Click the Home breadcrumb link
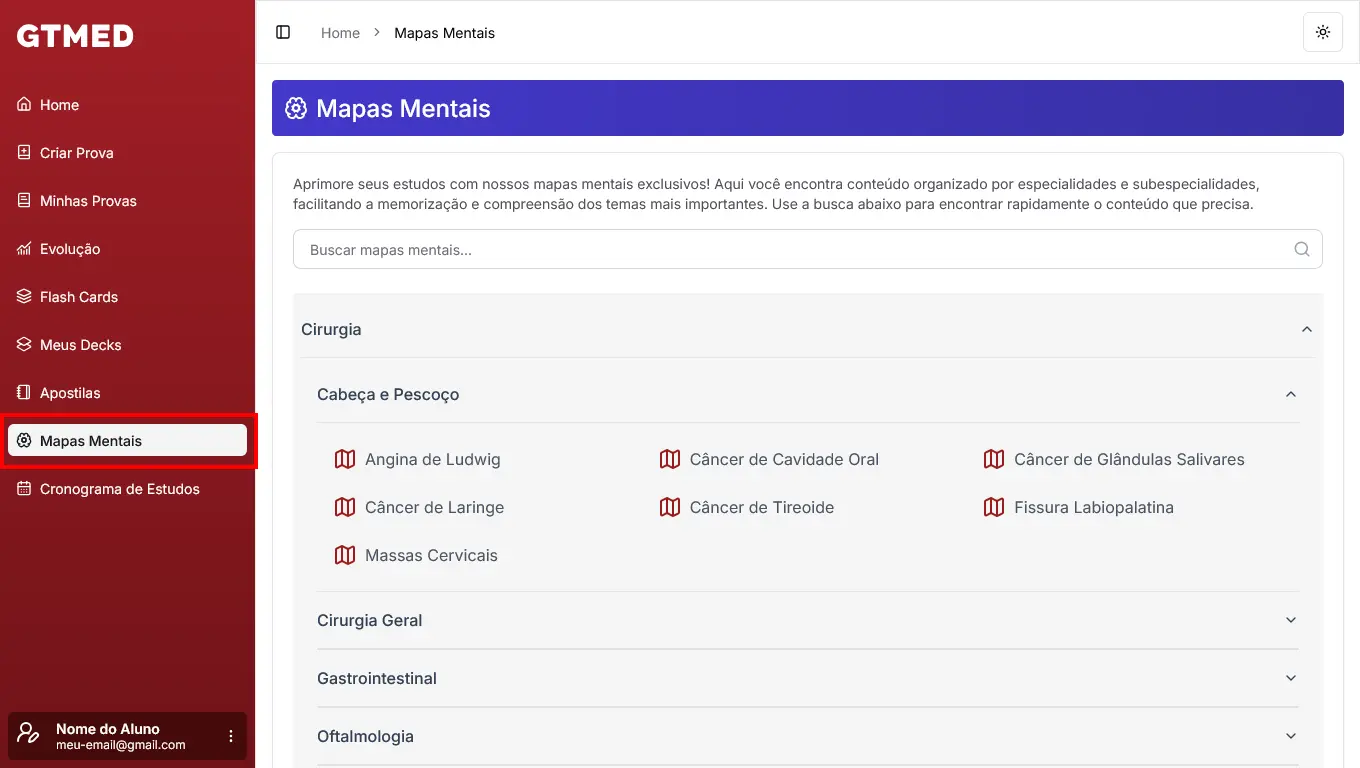The height and width of the screenshot is (768, 1360). (340, 33)
